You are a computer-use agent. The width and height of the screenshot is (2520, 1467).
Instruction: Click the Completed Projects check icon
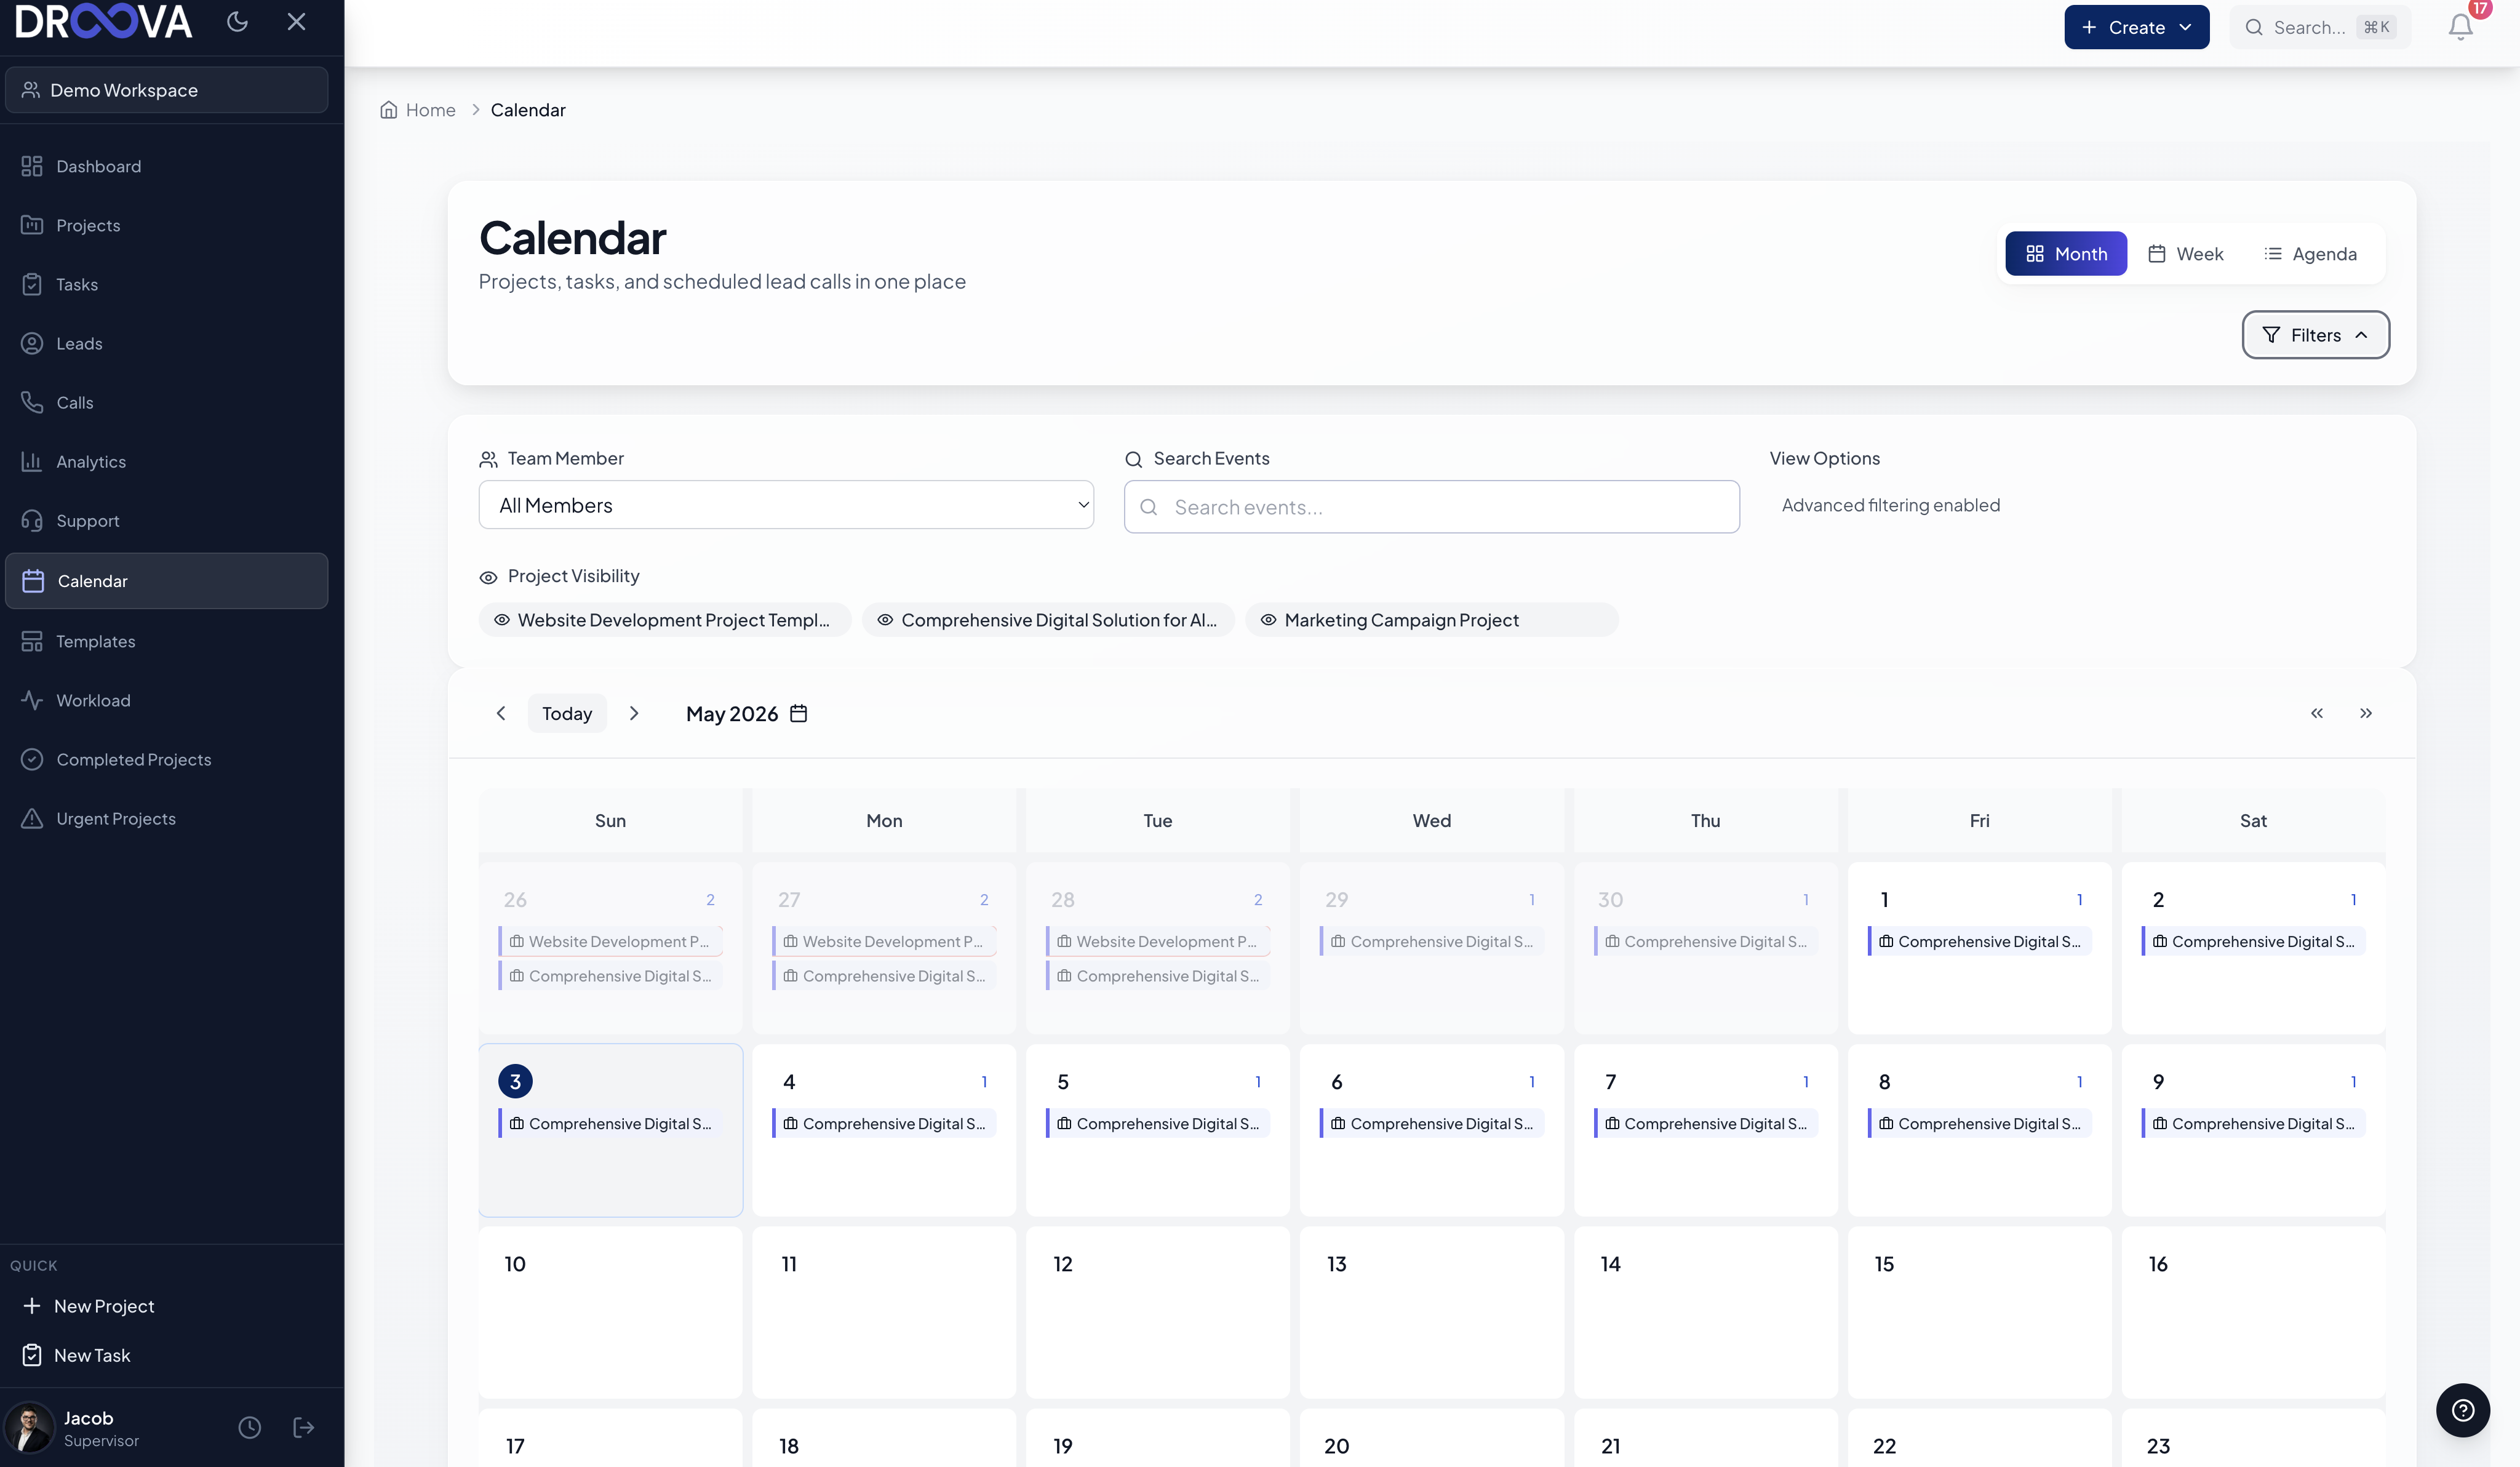tap(32, 759)
